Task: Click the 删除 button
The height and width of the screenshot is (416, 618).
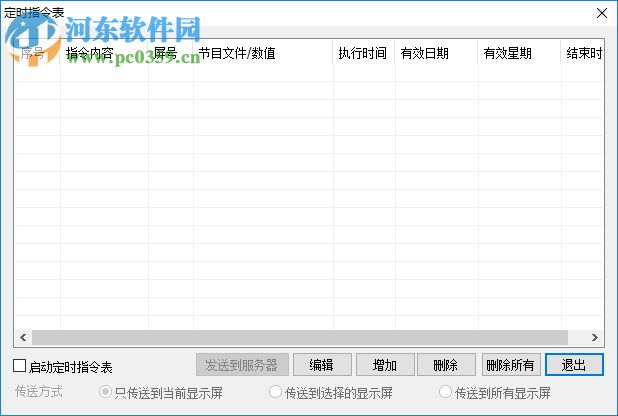Action: 446,365
